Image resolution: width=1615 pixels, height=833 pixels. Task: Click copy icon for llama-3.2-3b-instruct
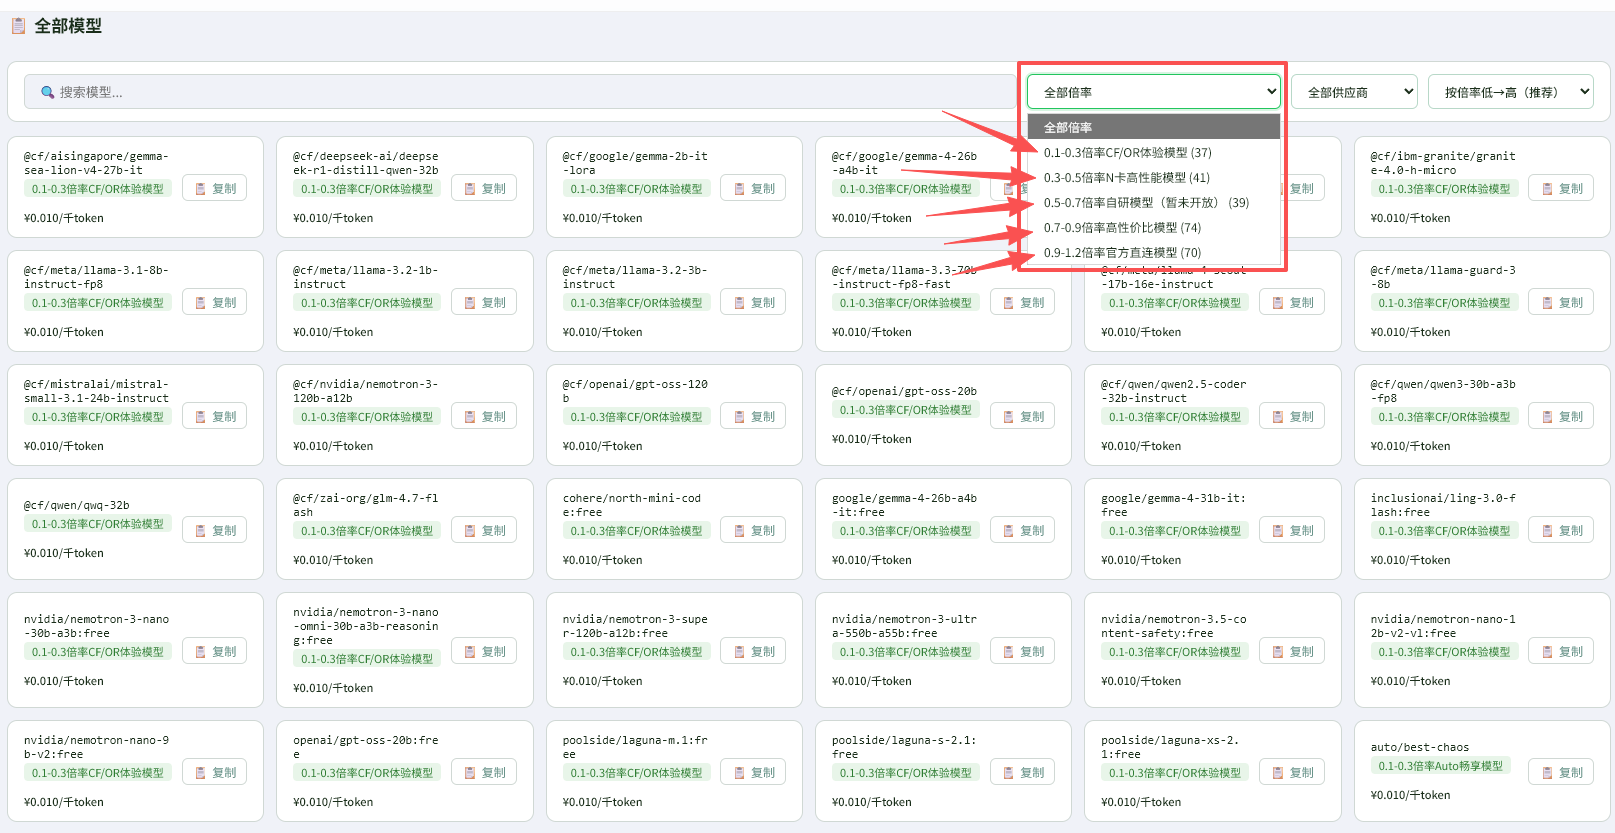[740, 303]
